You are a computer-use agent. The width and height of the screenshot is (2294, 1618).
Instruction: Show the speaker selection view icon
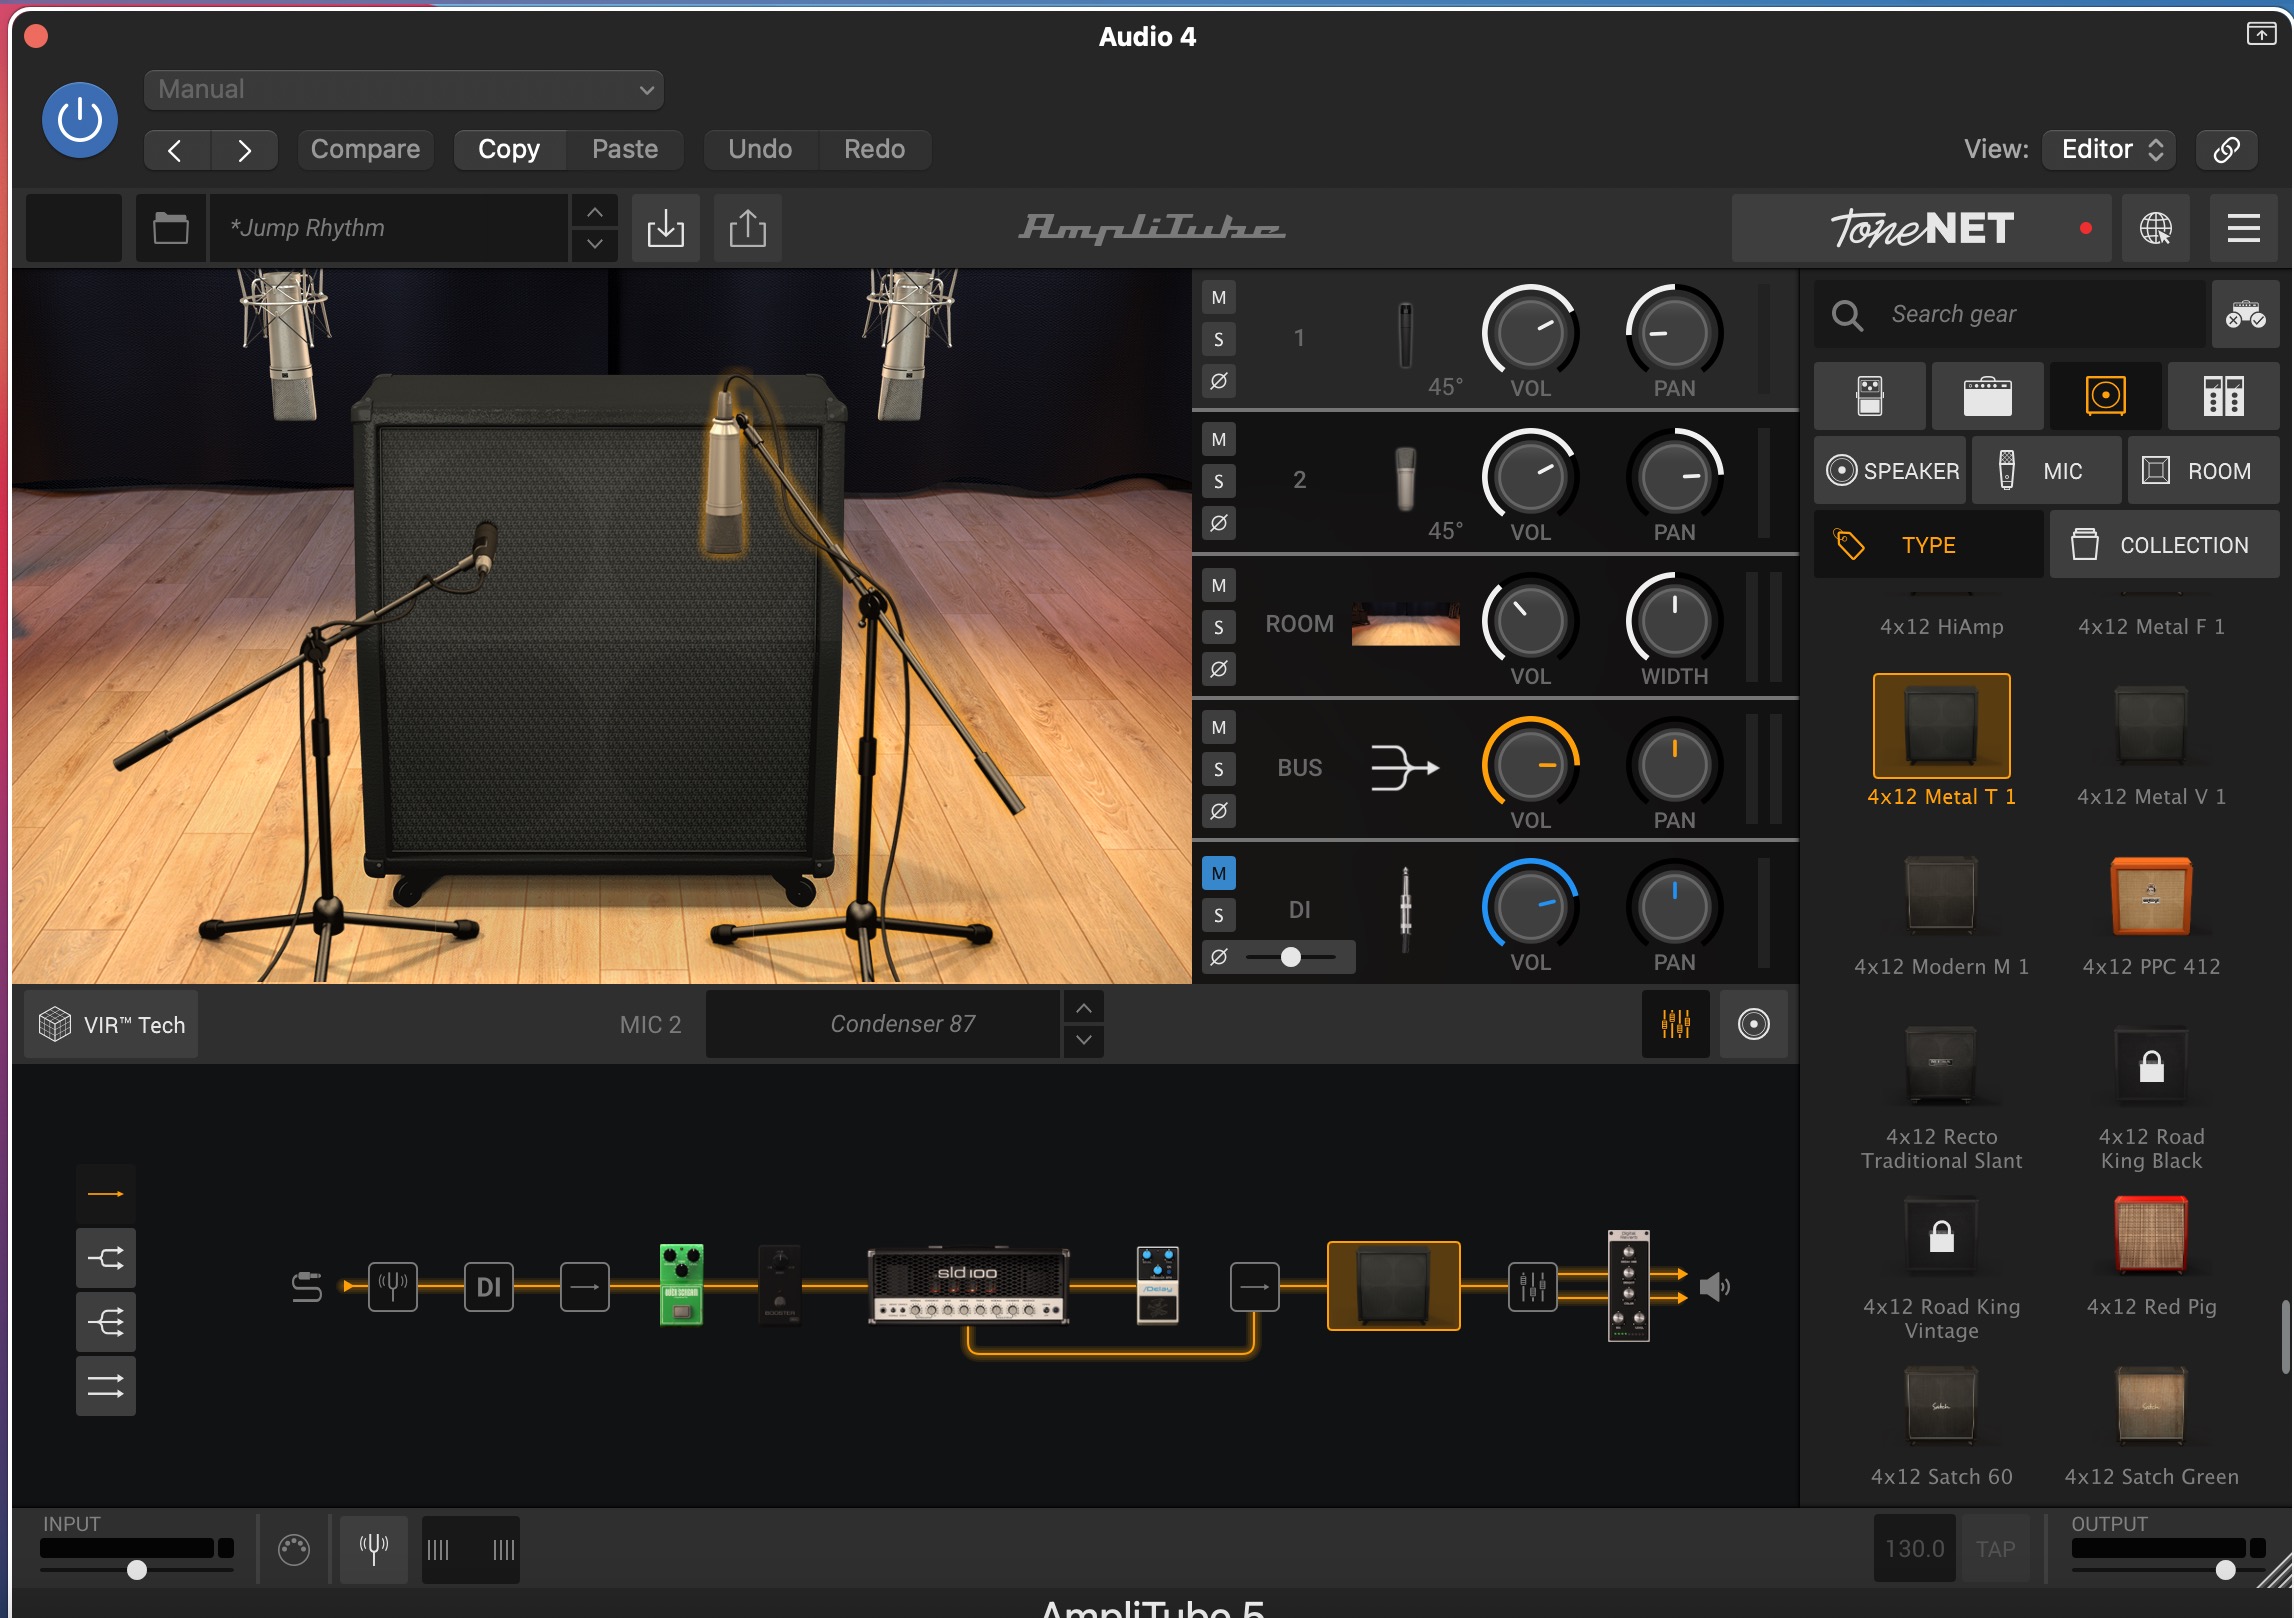click(x=1753, y=1025)
